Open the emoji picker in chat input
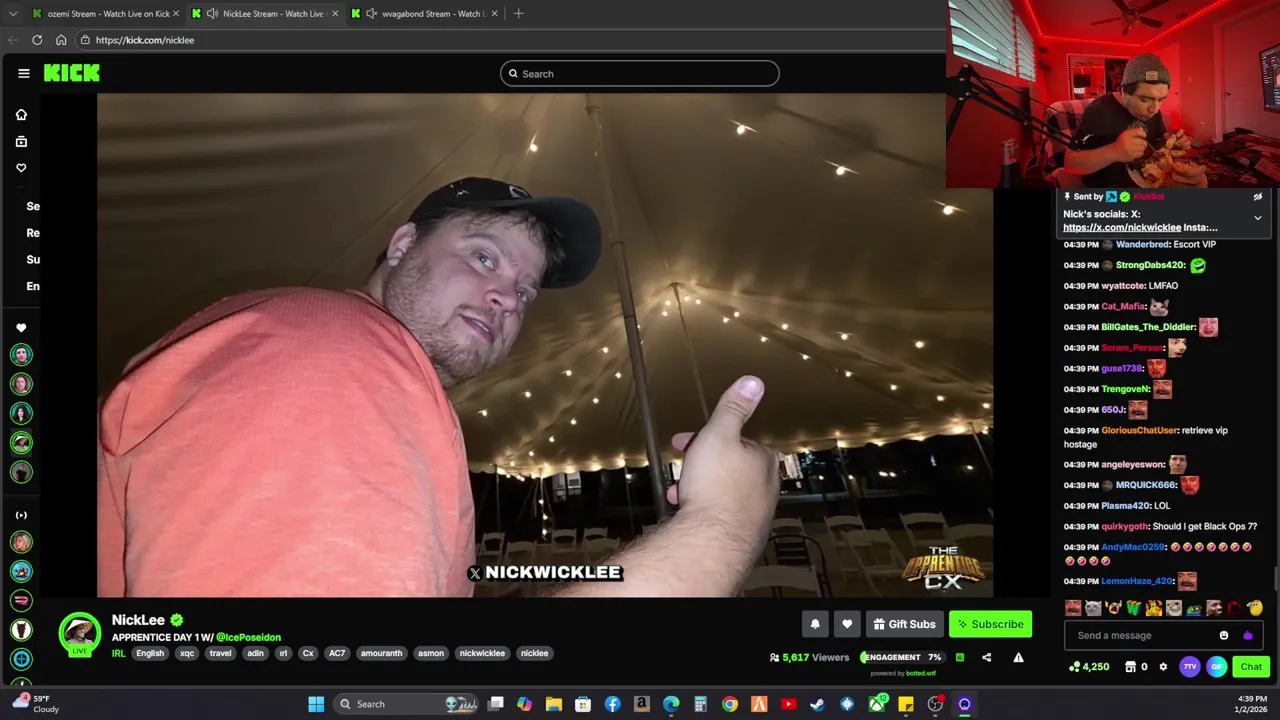The width and height of the screenshot is (1280, 720). [x=1224, y=635]
